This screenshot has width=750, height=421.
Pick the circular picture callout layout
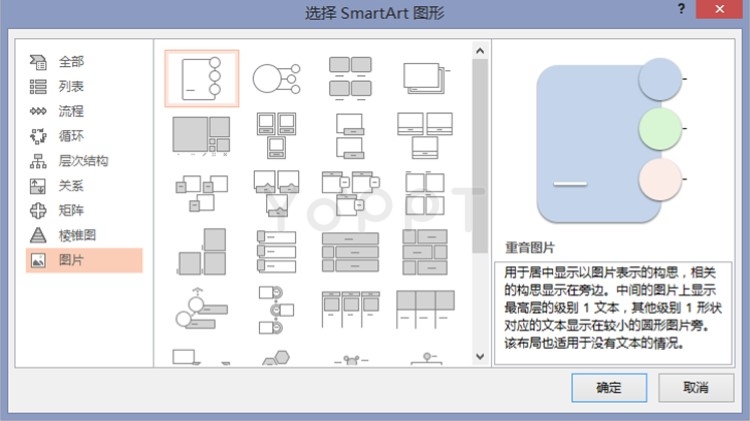276,78
